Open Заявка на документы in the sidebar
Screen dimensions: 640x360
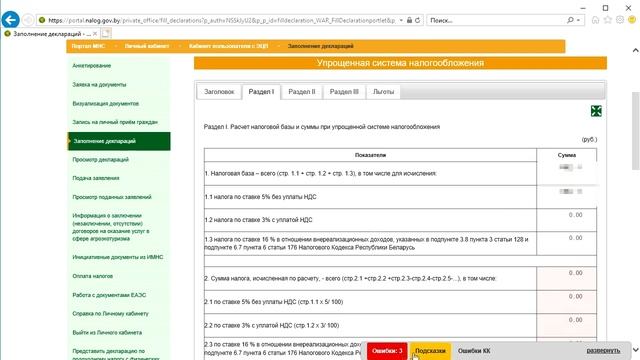(99, 84)
